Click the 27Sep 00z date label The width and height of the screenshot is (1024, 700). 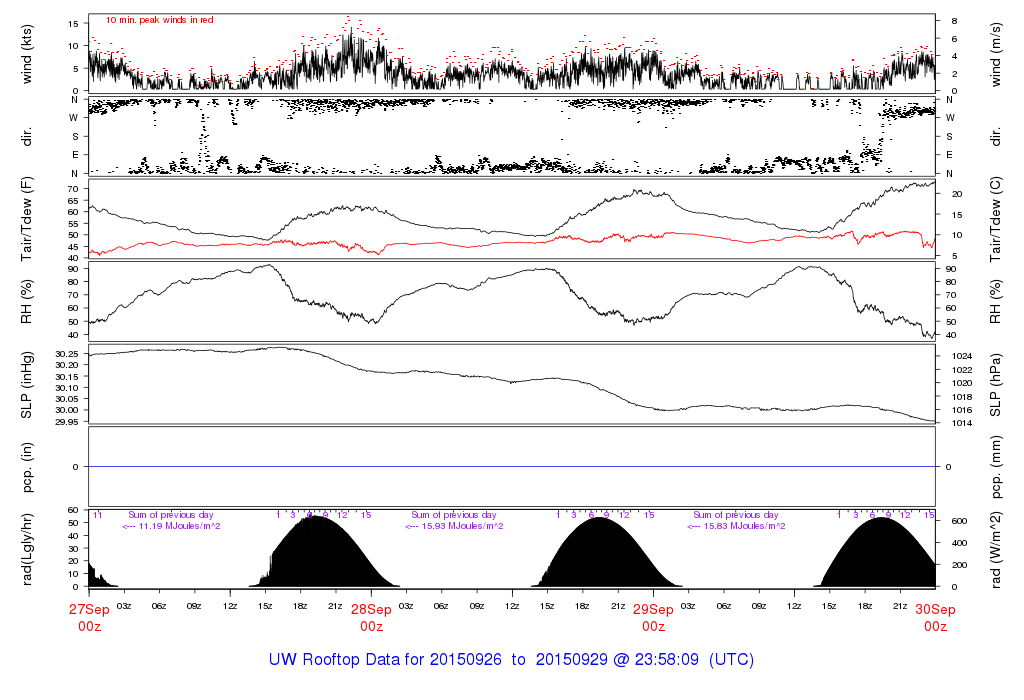pos(89,616)
